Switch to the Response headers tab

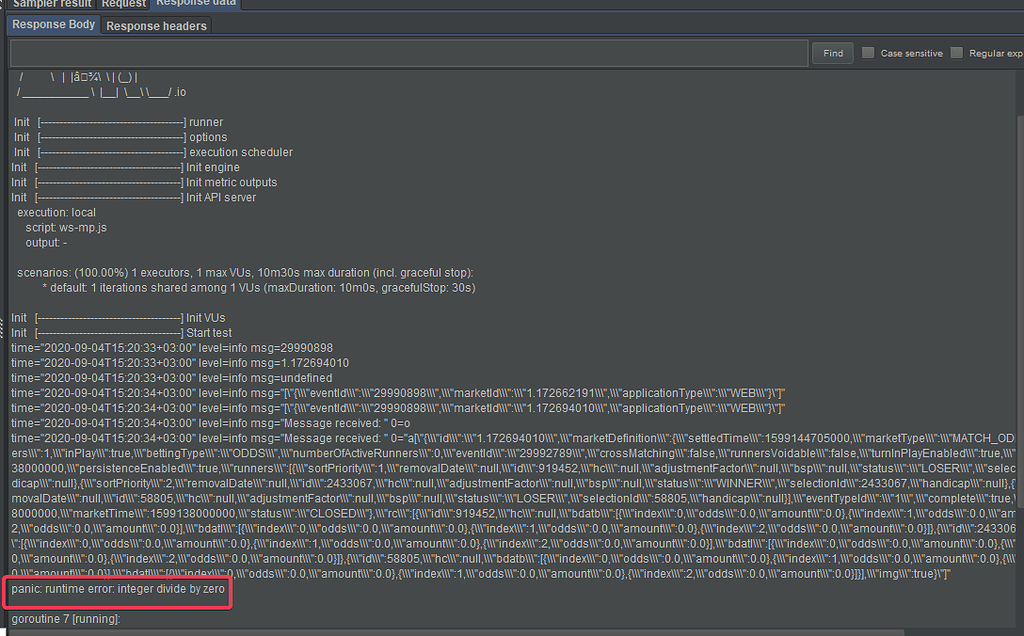coord(156,25)
